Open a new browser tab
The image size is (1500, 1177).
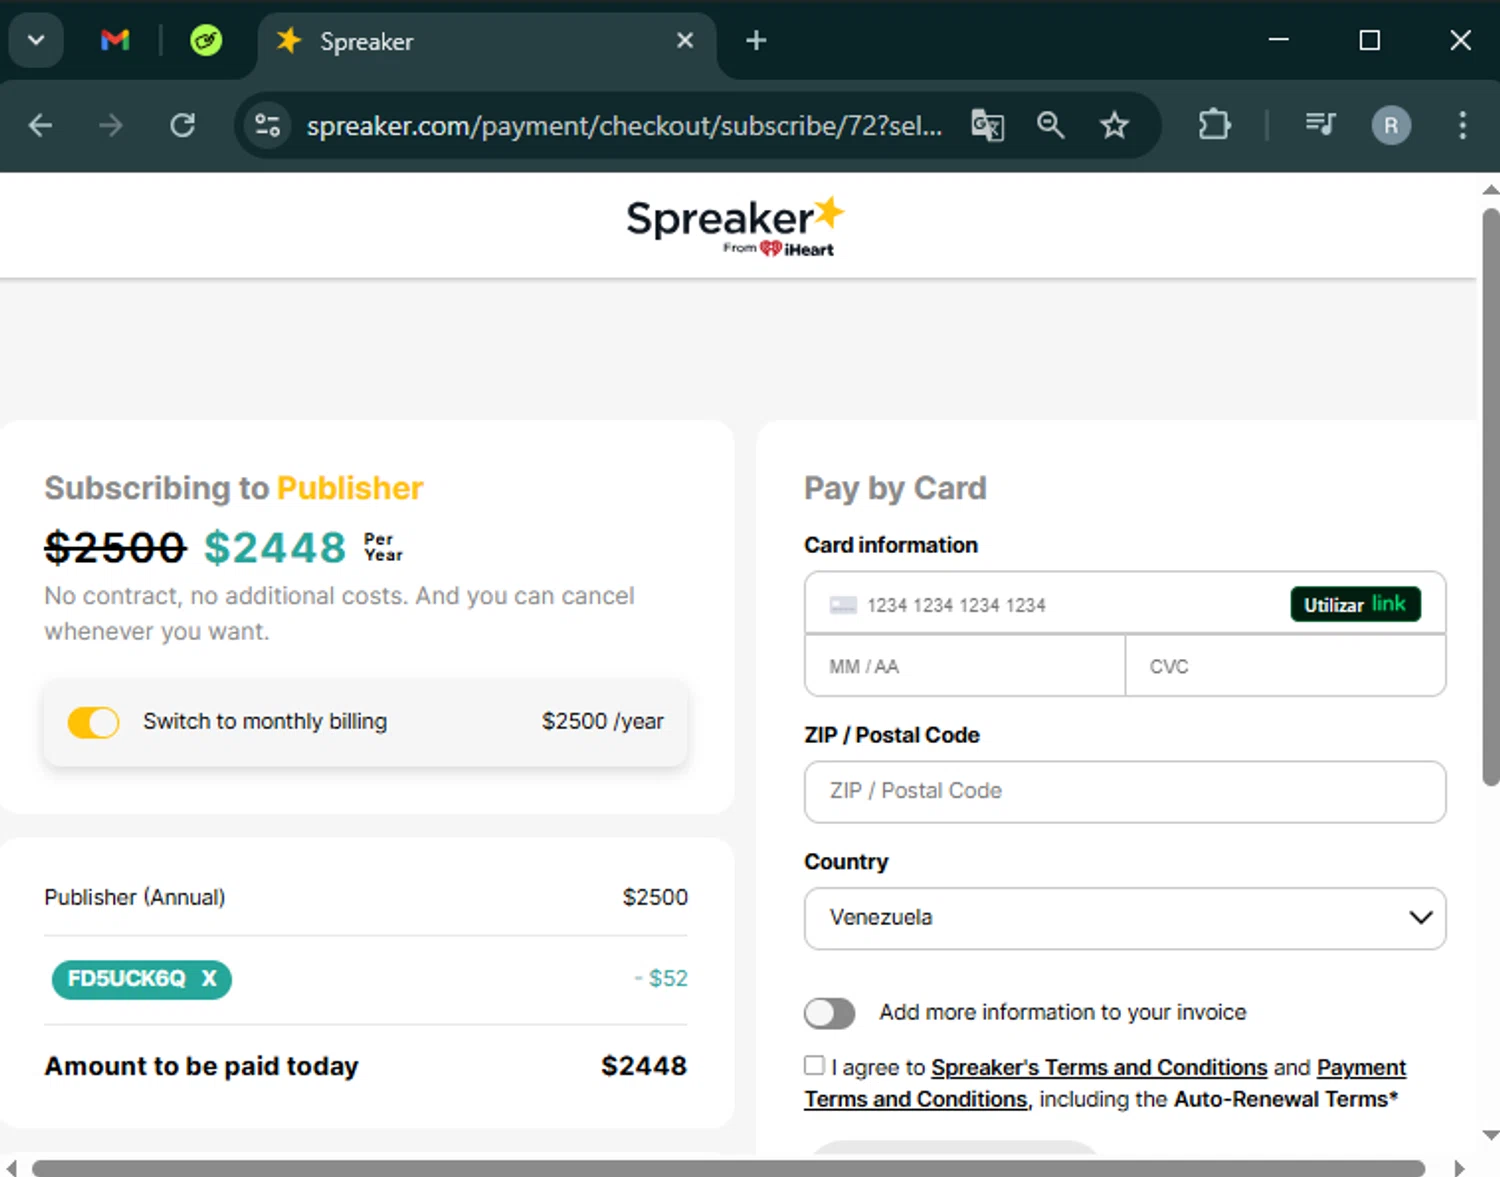pos(756,40)
